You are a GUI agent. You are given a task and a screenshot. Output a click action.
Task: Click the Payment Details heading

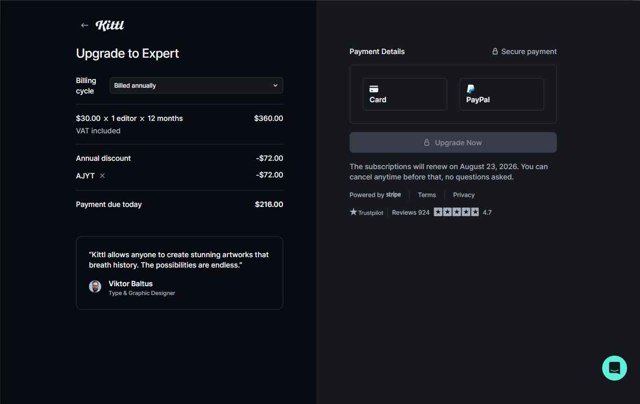point(377,51)
